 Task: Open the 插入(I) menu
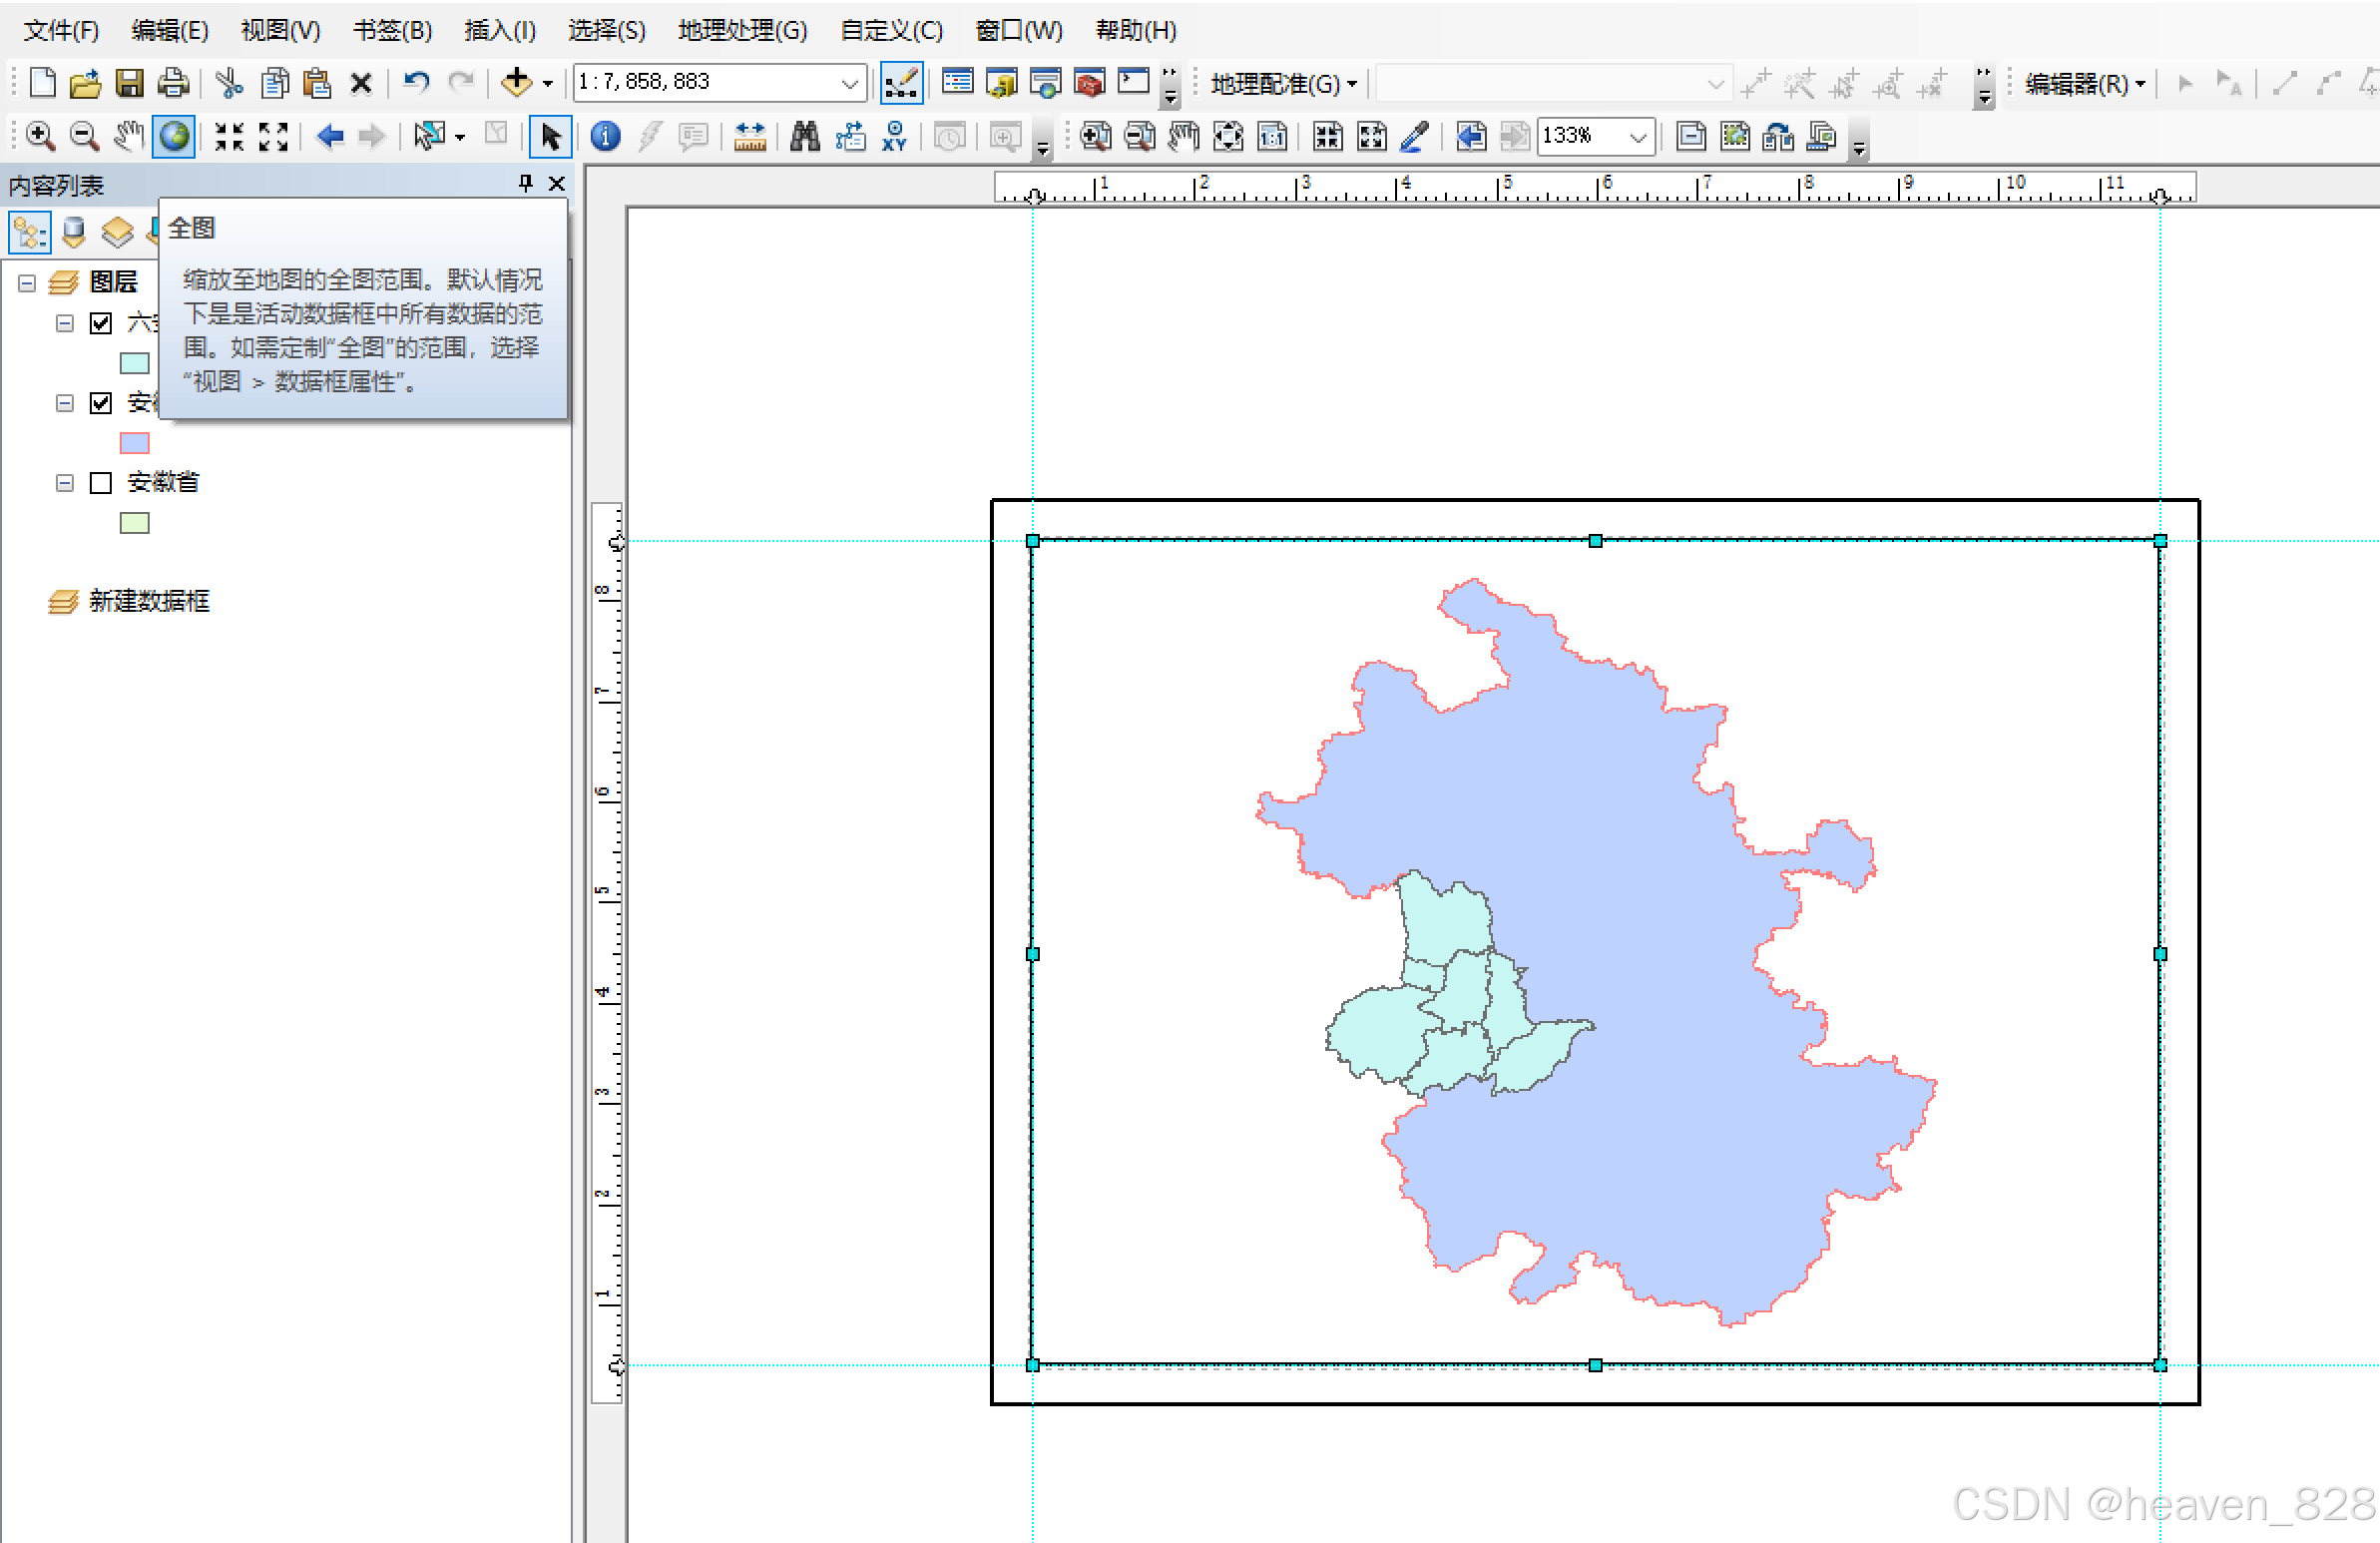[499, 30]
